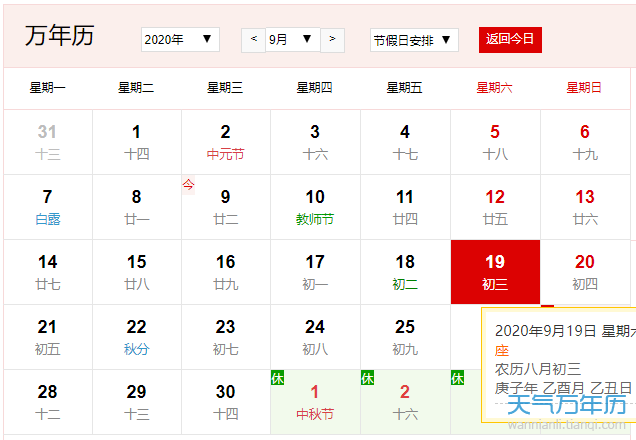
Task: Select September 30 十四
Action: pos(226,402)
